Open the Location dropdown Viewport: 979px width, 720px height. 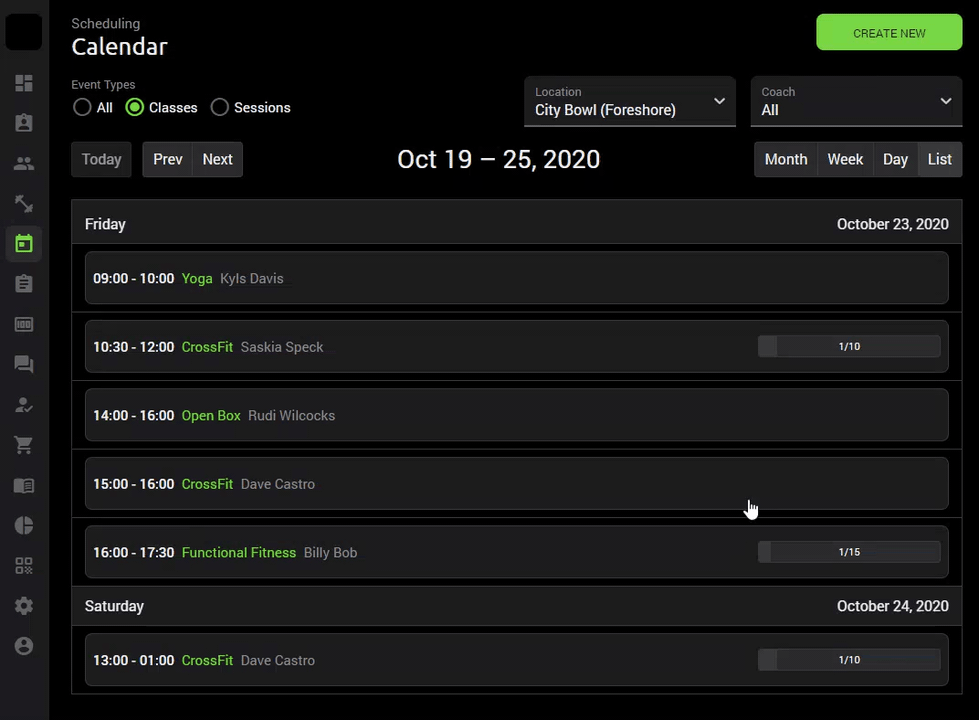tap(629, 101)
